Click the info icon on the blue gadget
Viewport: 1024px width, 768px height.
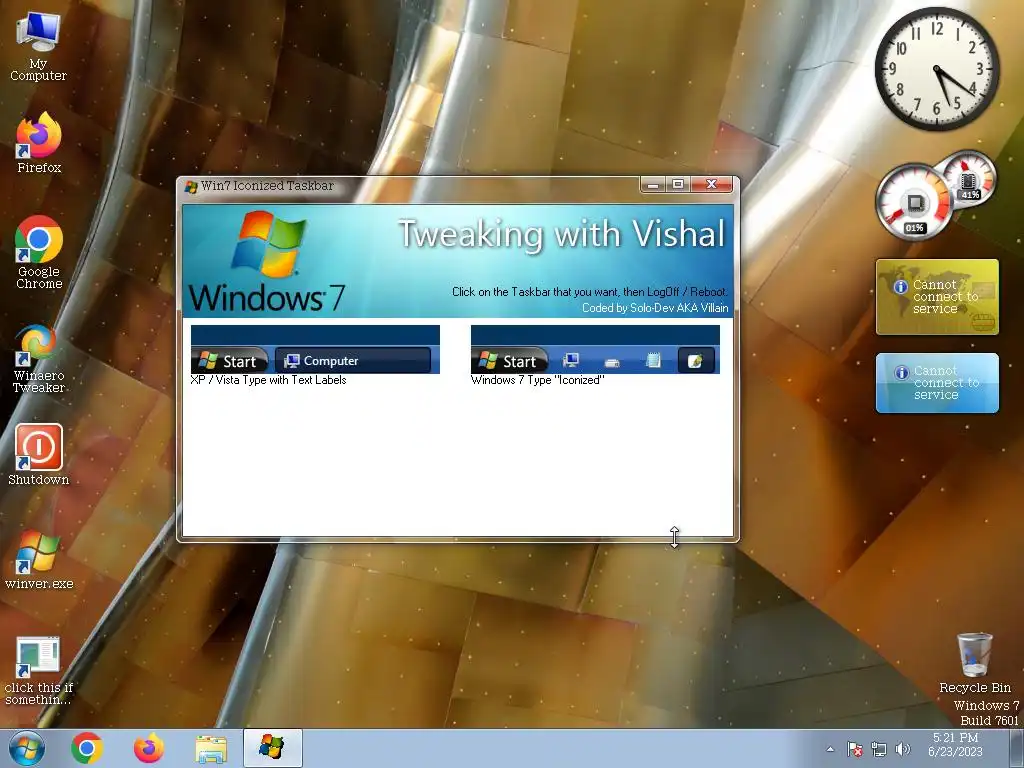tap(901, 372)
